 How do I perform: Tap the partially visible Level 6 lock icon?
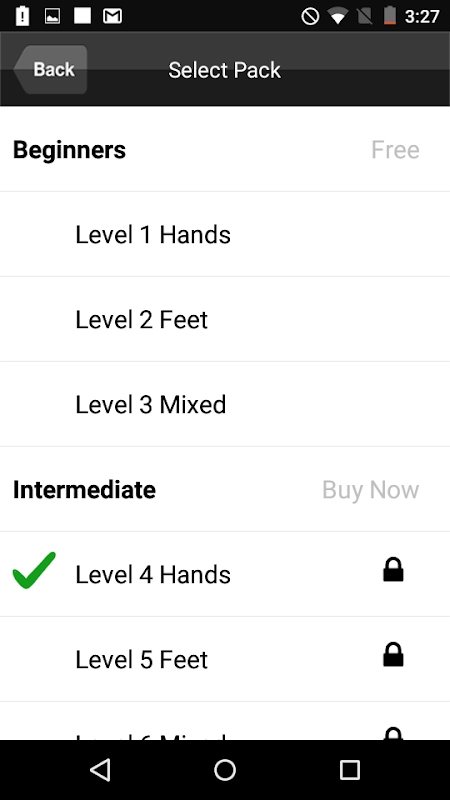[393, 733]
